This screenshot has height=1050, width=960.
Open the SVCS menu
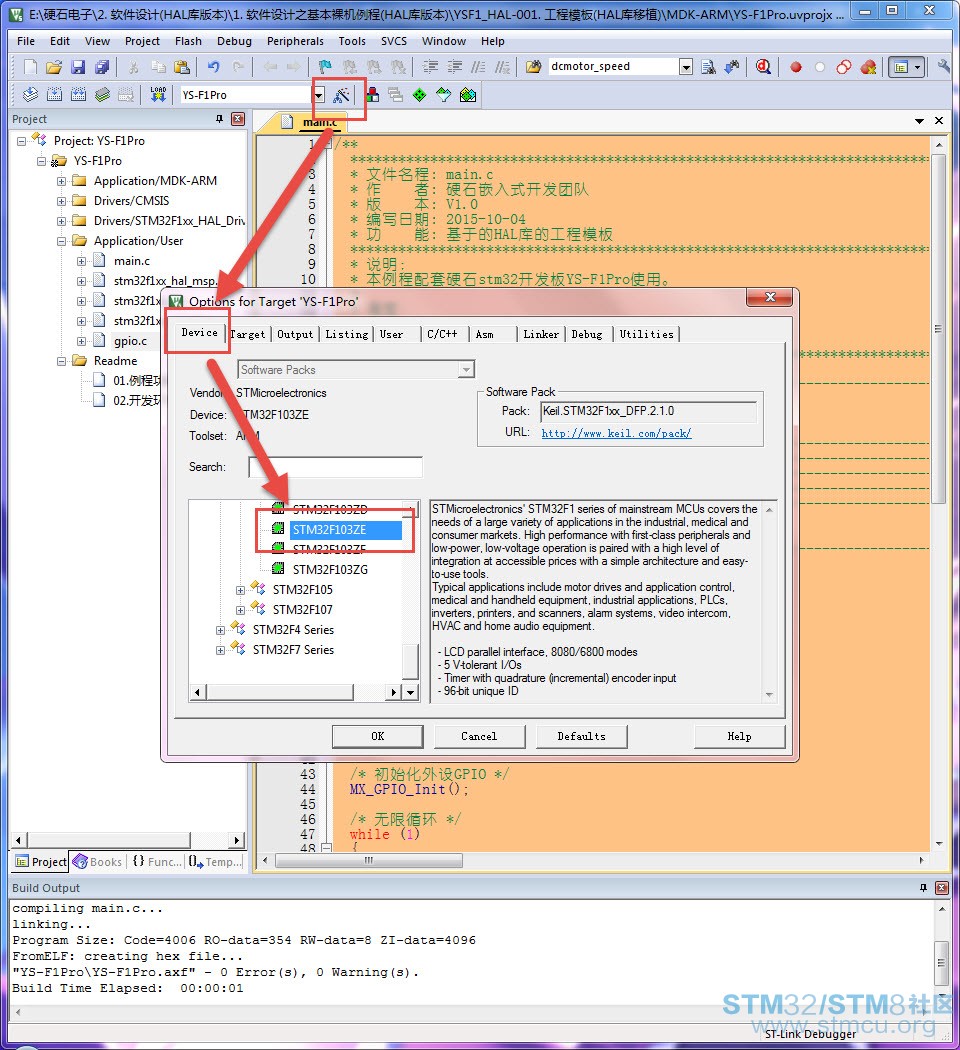pyautogui.click(x=394, y=41)
